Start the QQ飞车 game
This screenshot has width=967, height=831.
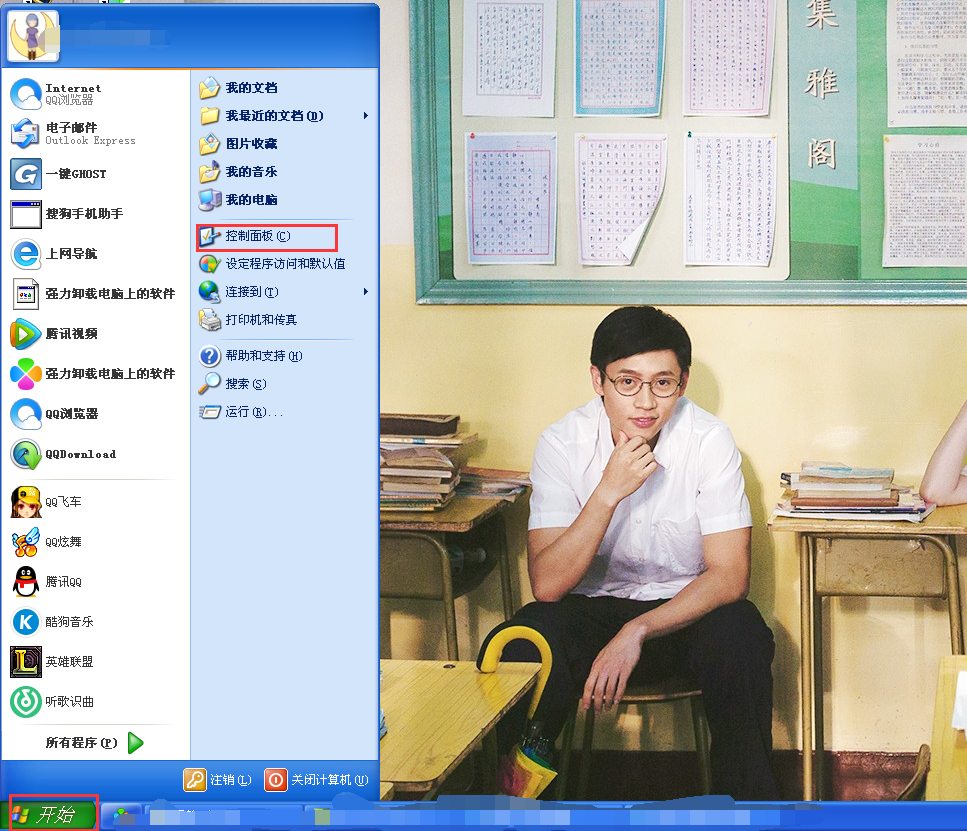point(95,502)
